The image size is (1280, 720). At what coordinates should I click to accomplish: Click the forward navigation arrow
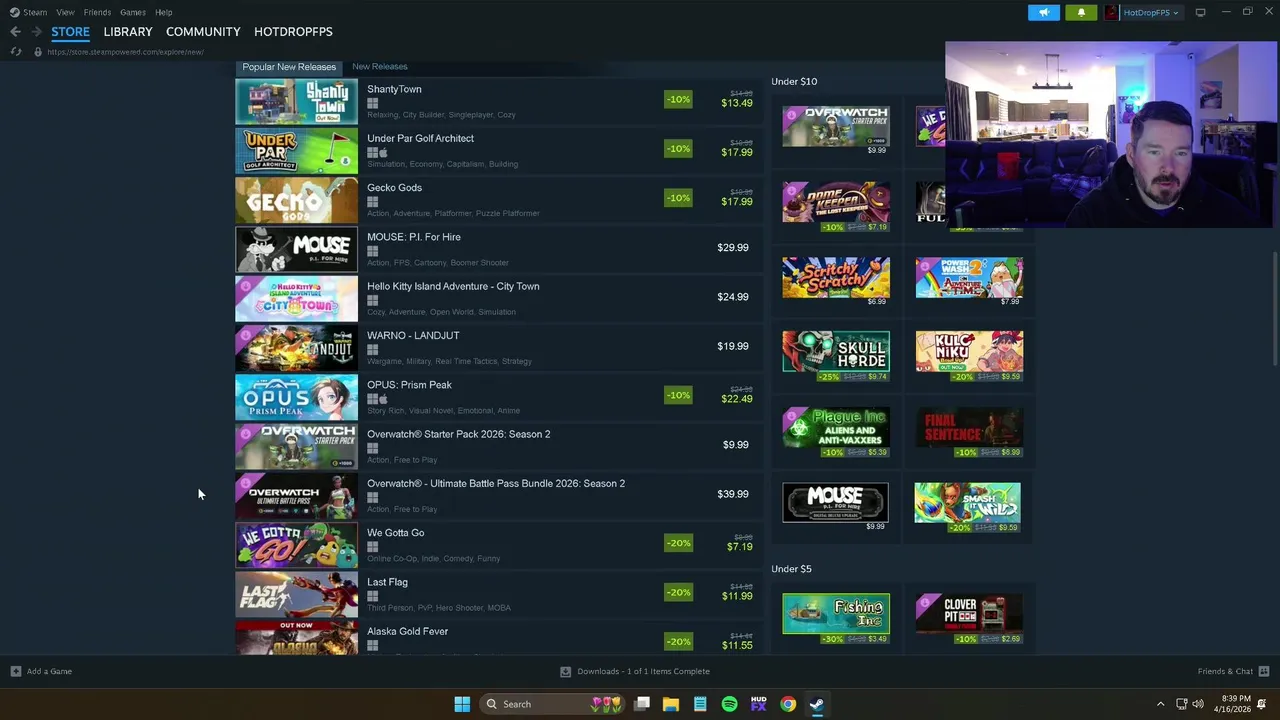click(37, 32)
